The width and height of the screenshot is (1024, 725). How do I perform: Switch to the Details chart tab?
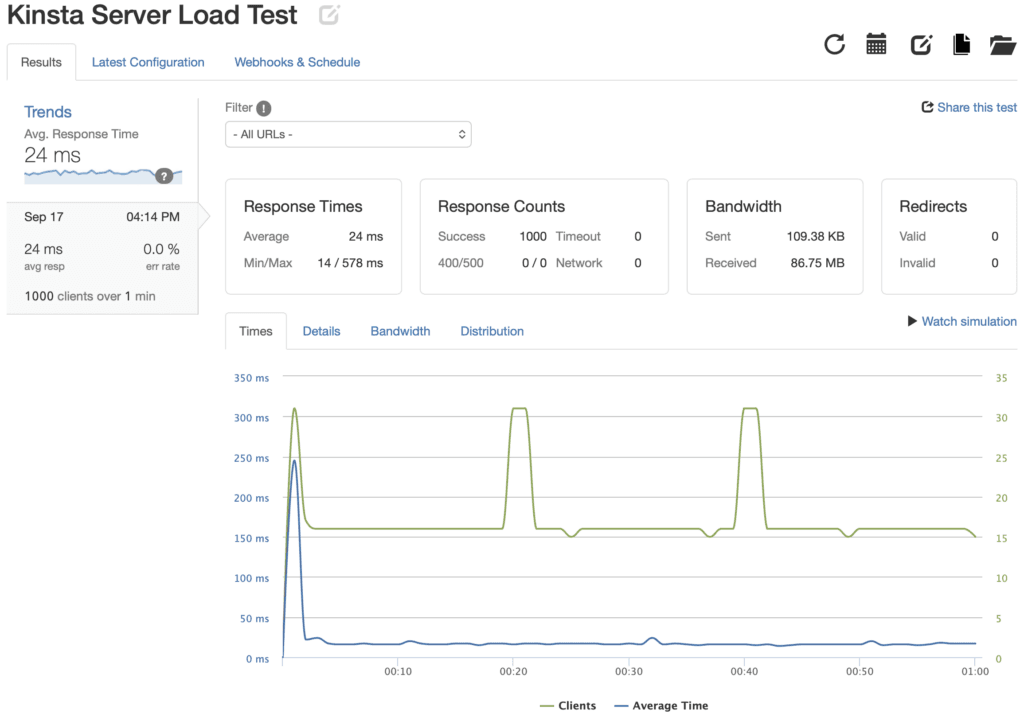tap(321, 331)
